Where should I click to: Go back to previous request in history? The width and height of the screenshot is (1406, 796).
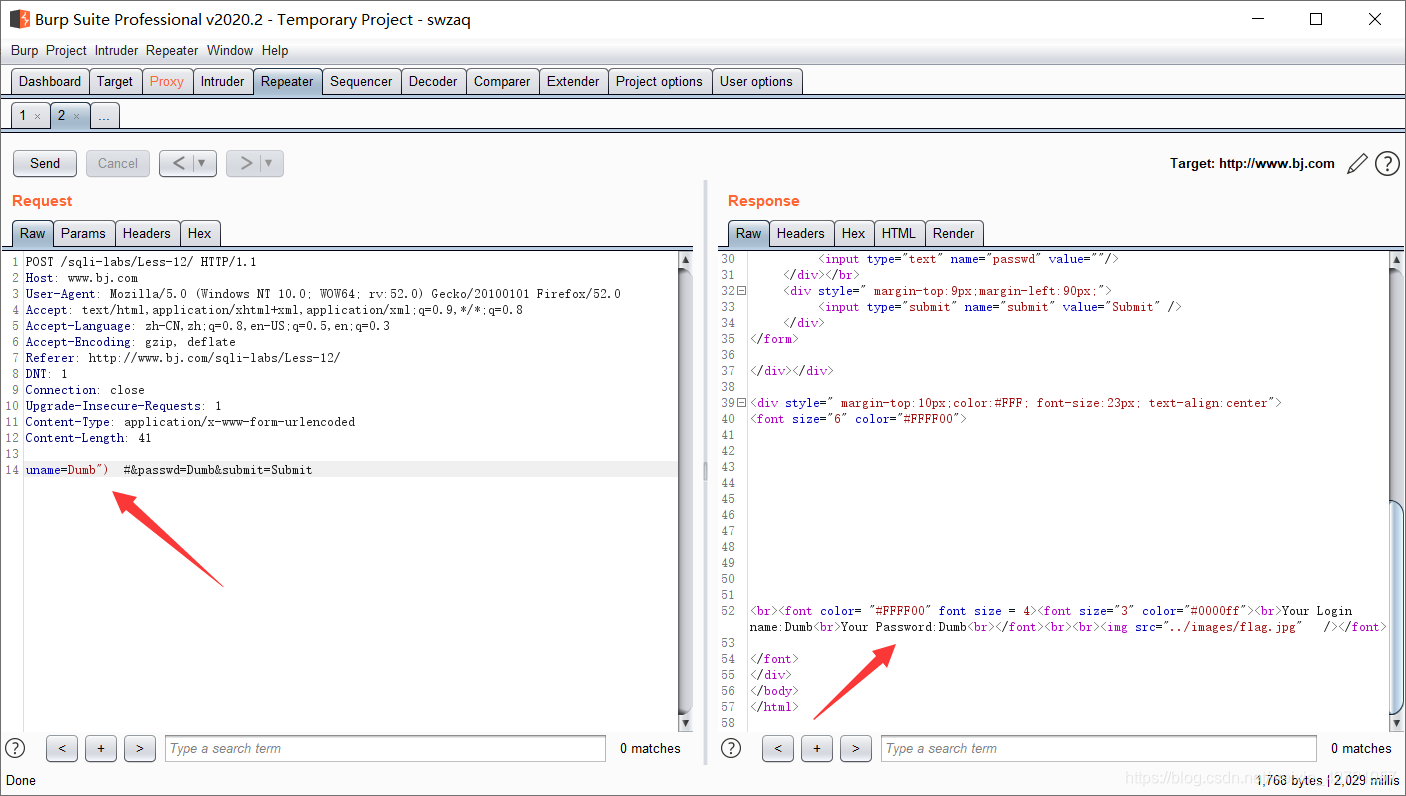pyautogui.click(x=177, y=163)
